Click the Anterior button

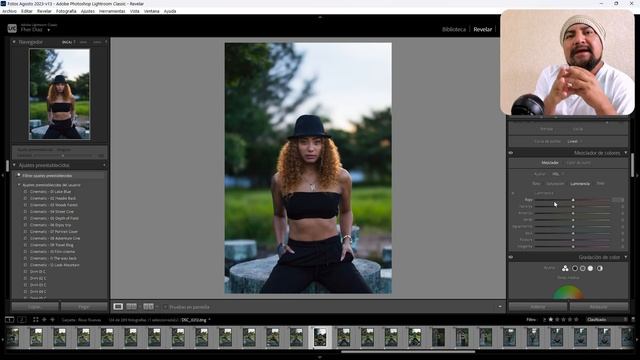click(538, 307)
